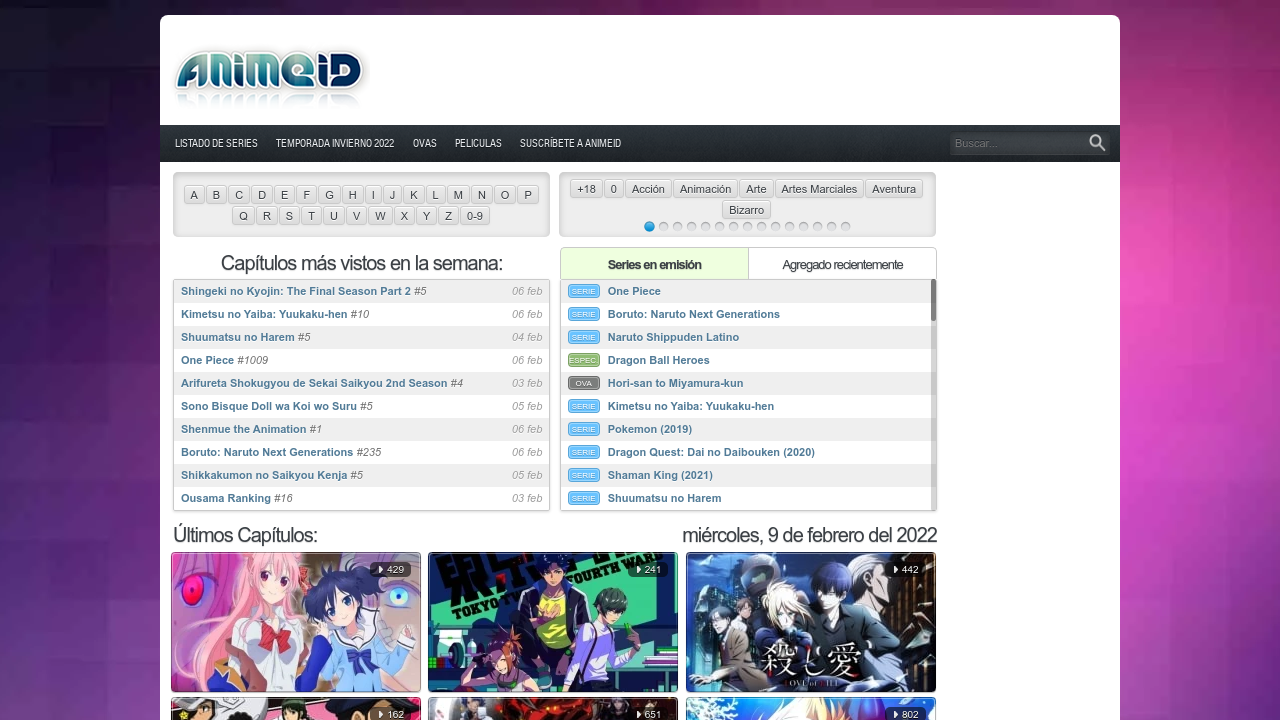Filter series by letter M

click(x=458, y=195)
